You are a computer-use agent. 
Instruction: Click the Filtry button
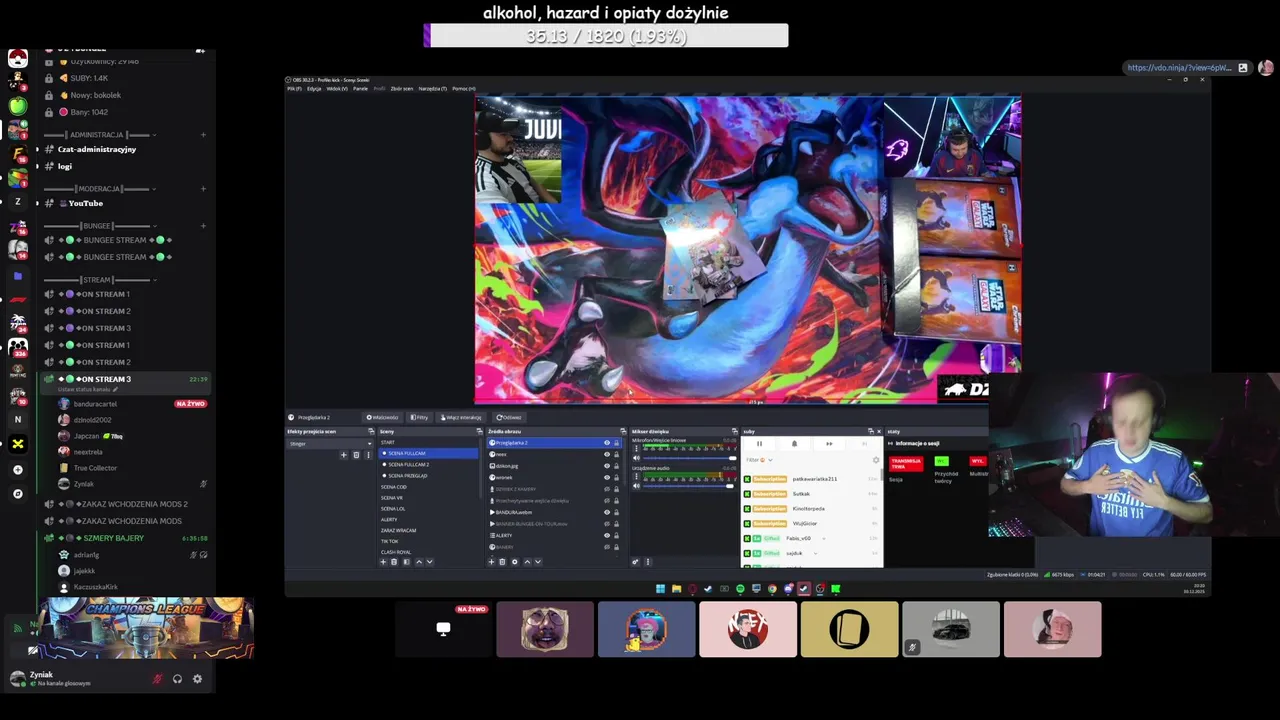419,417
